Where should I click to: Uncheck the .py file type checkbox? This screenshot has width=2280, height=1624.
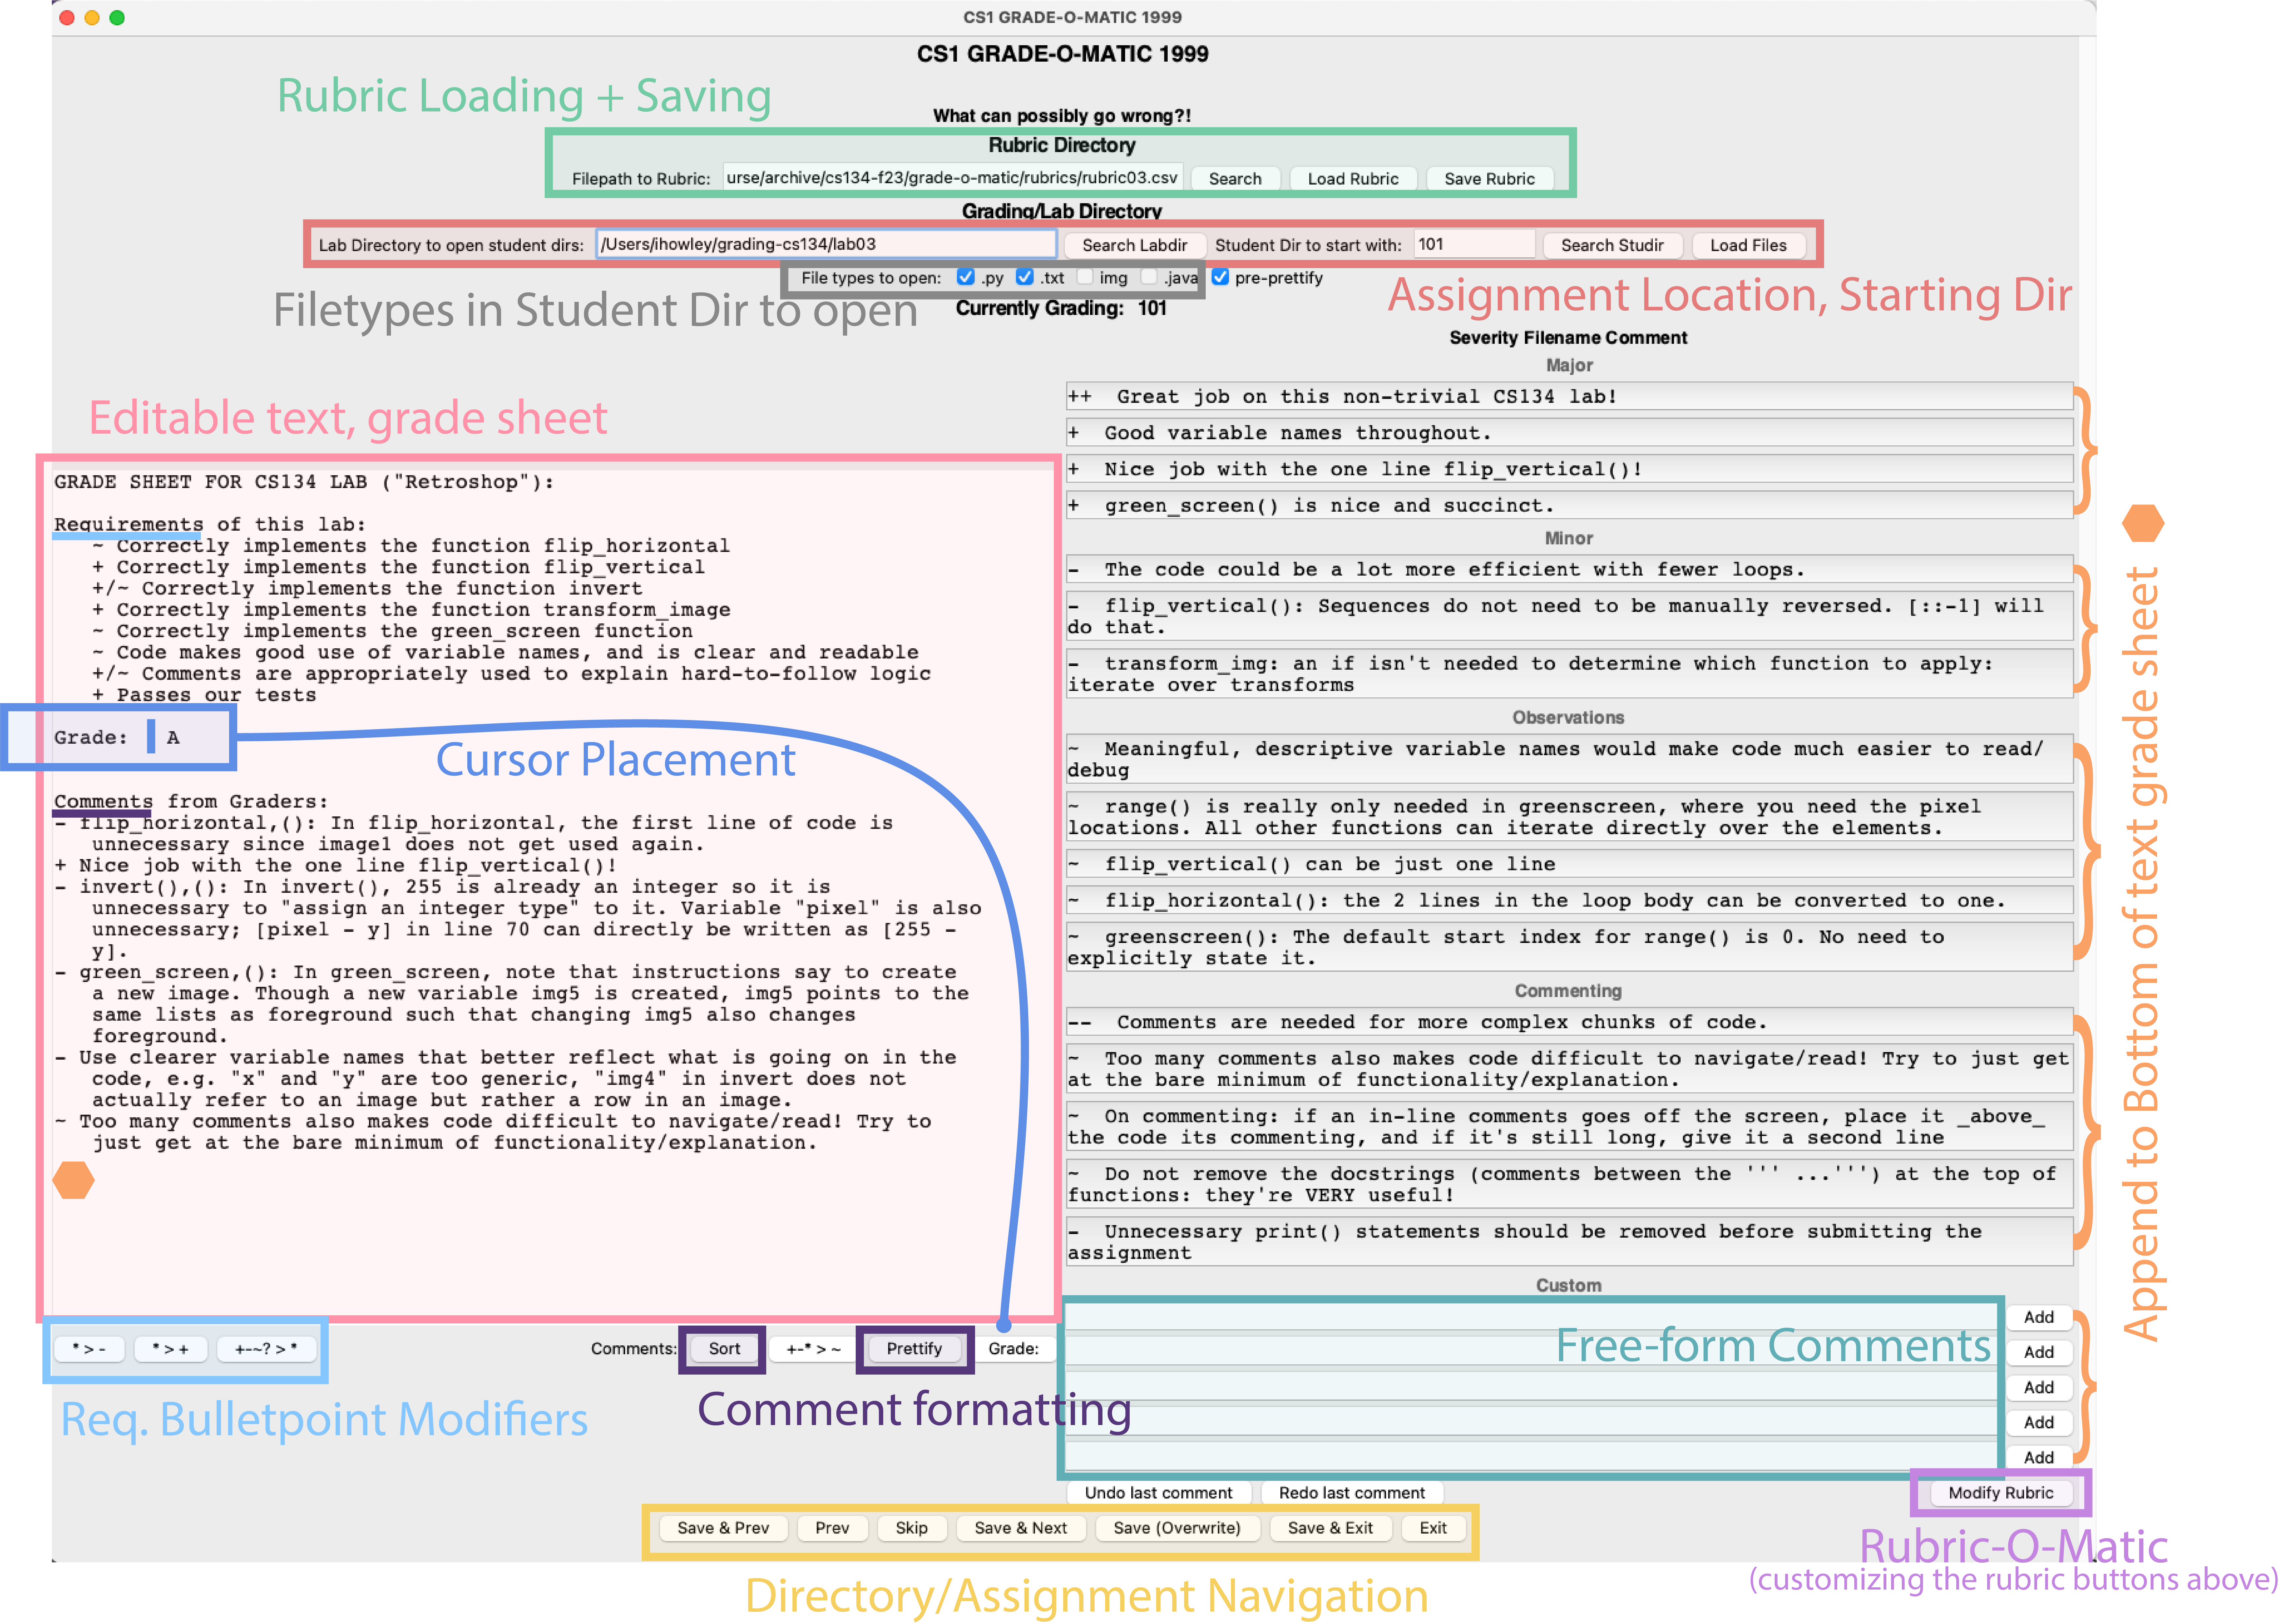pos(965,277)
